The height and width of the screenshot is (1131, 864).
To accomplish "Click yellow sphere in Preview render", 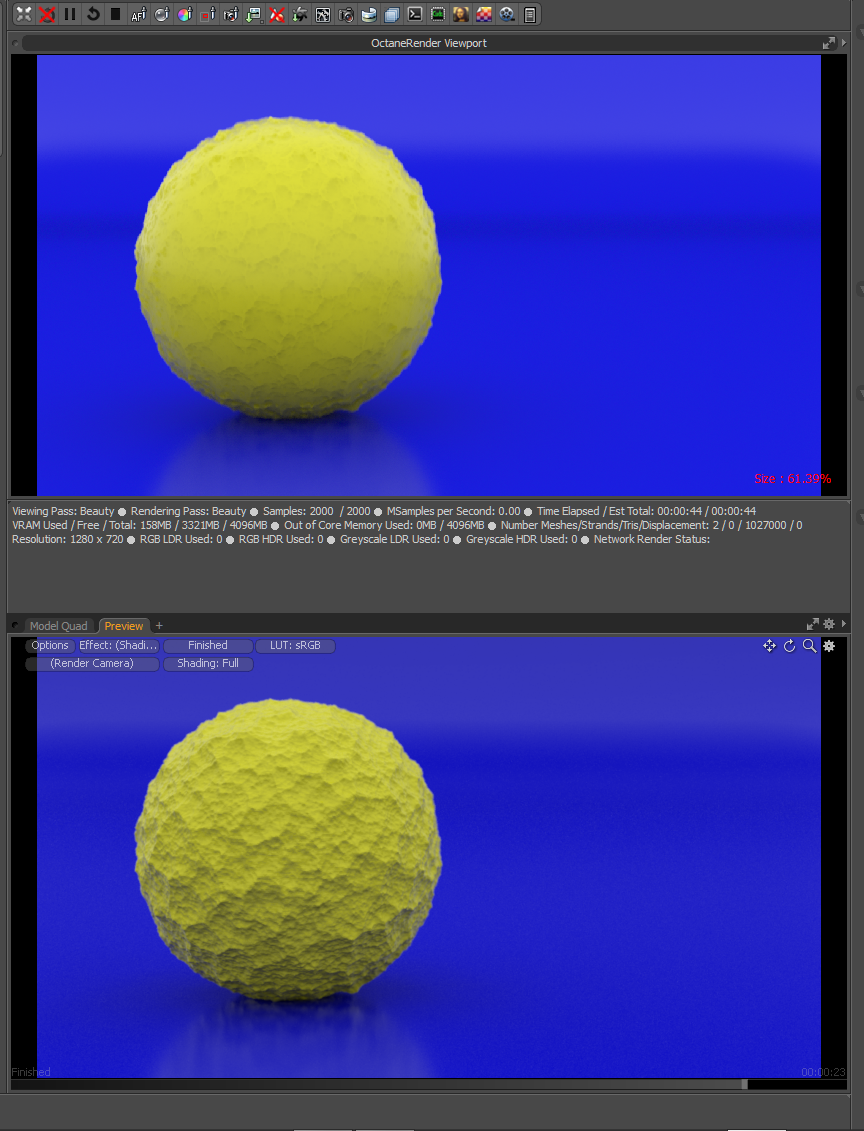I will tap(288, 850).
